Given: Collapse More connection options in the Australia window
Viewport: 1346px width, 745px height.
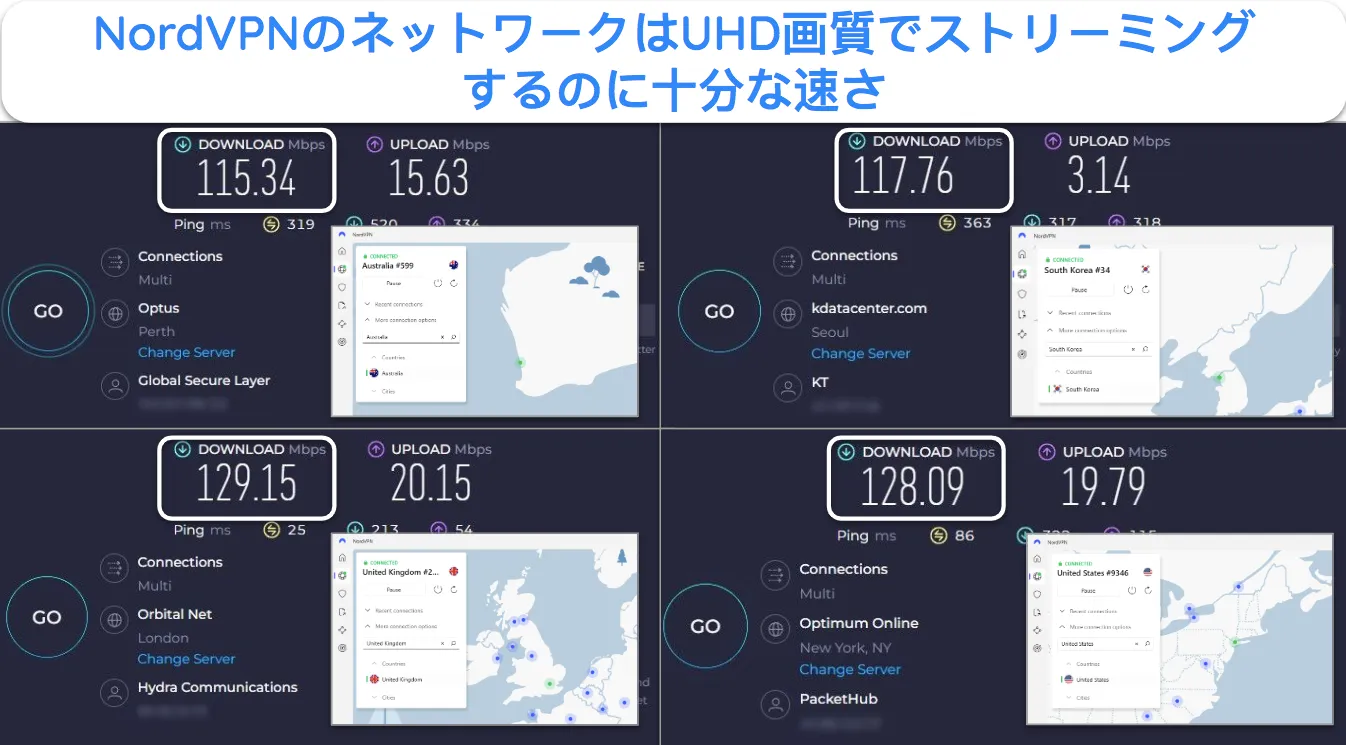Looking at the screenshot, I should [400, 320].
